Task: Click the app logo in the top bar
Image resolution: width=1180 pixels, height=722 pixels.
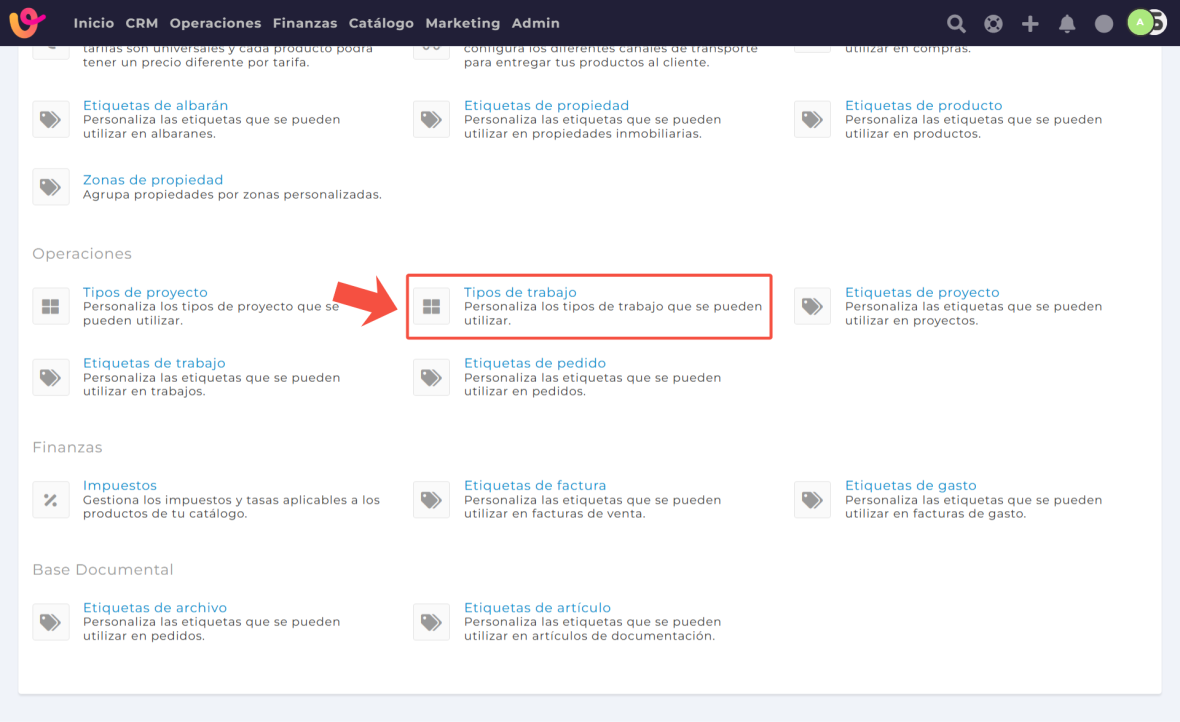Action: tap(28, 22)
